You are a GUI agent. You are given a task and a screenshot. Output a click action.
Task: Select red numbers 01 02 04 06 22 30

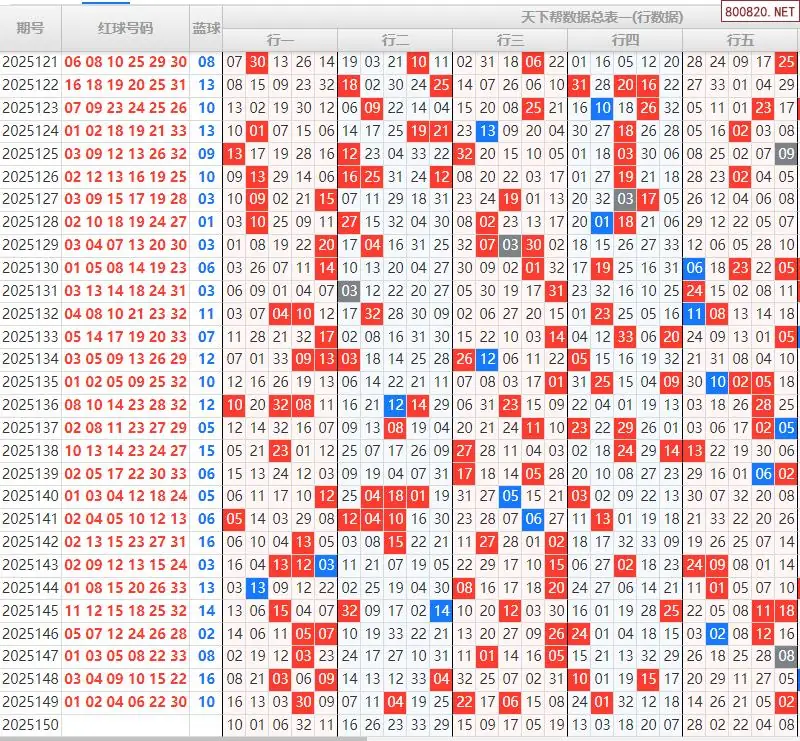click(x=125, y=702)
